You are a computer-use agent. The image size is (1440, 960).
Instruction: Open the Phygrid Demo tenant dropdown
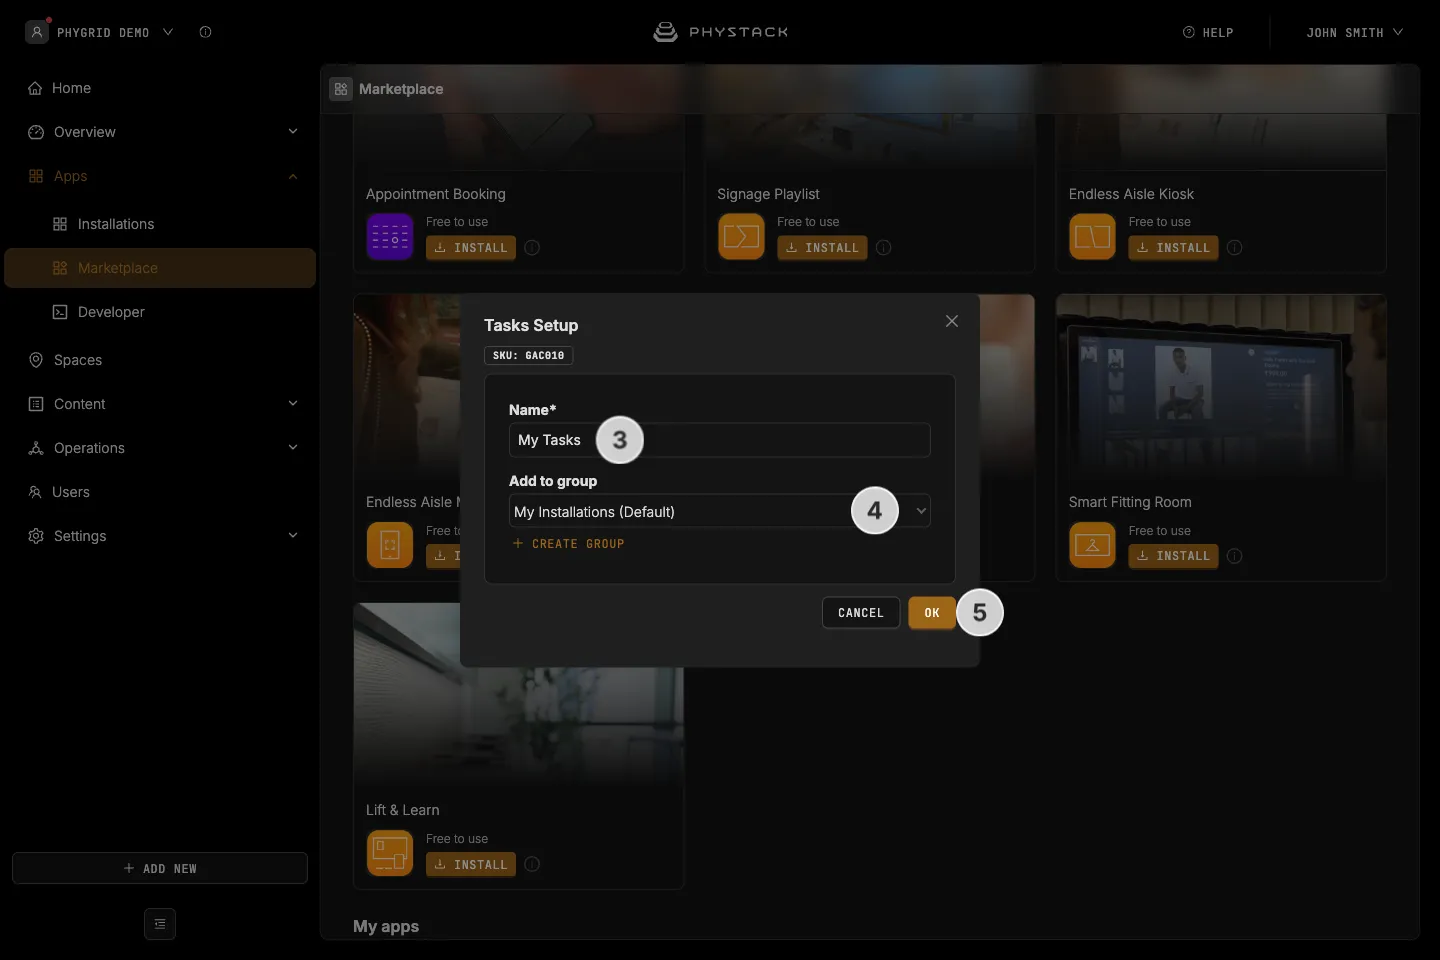(x=100, y=32)
